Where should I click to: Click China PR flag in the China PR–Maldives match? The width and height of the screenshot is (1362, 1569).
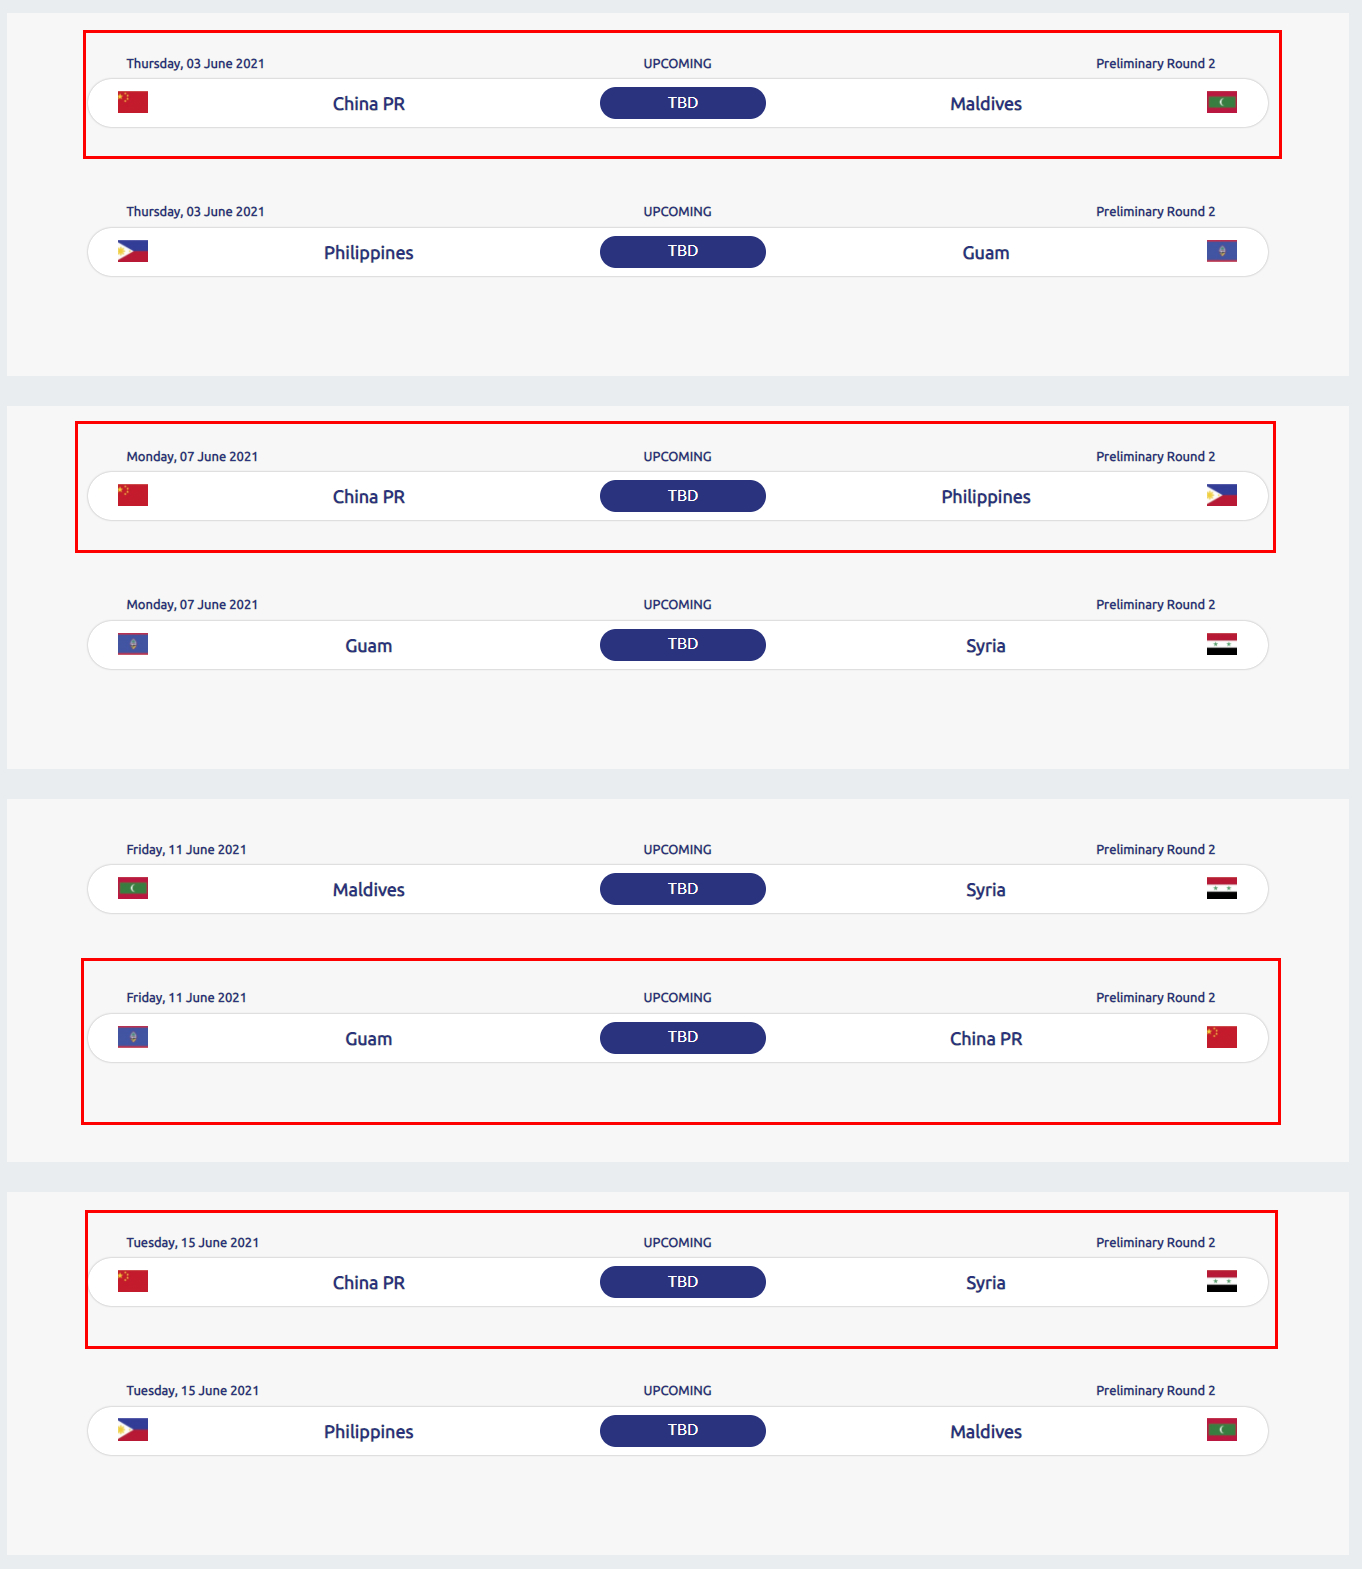(x=133, y=102)
